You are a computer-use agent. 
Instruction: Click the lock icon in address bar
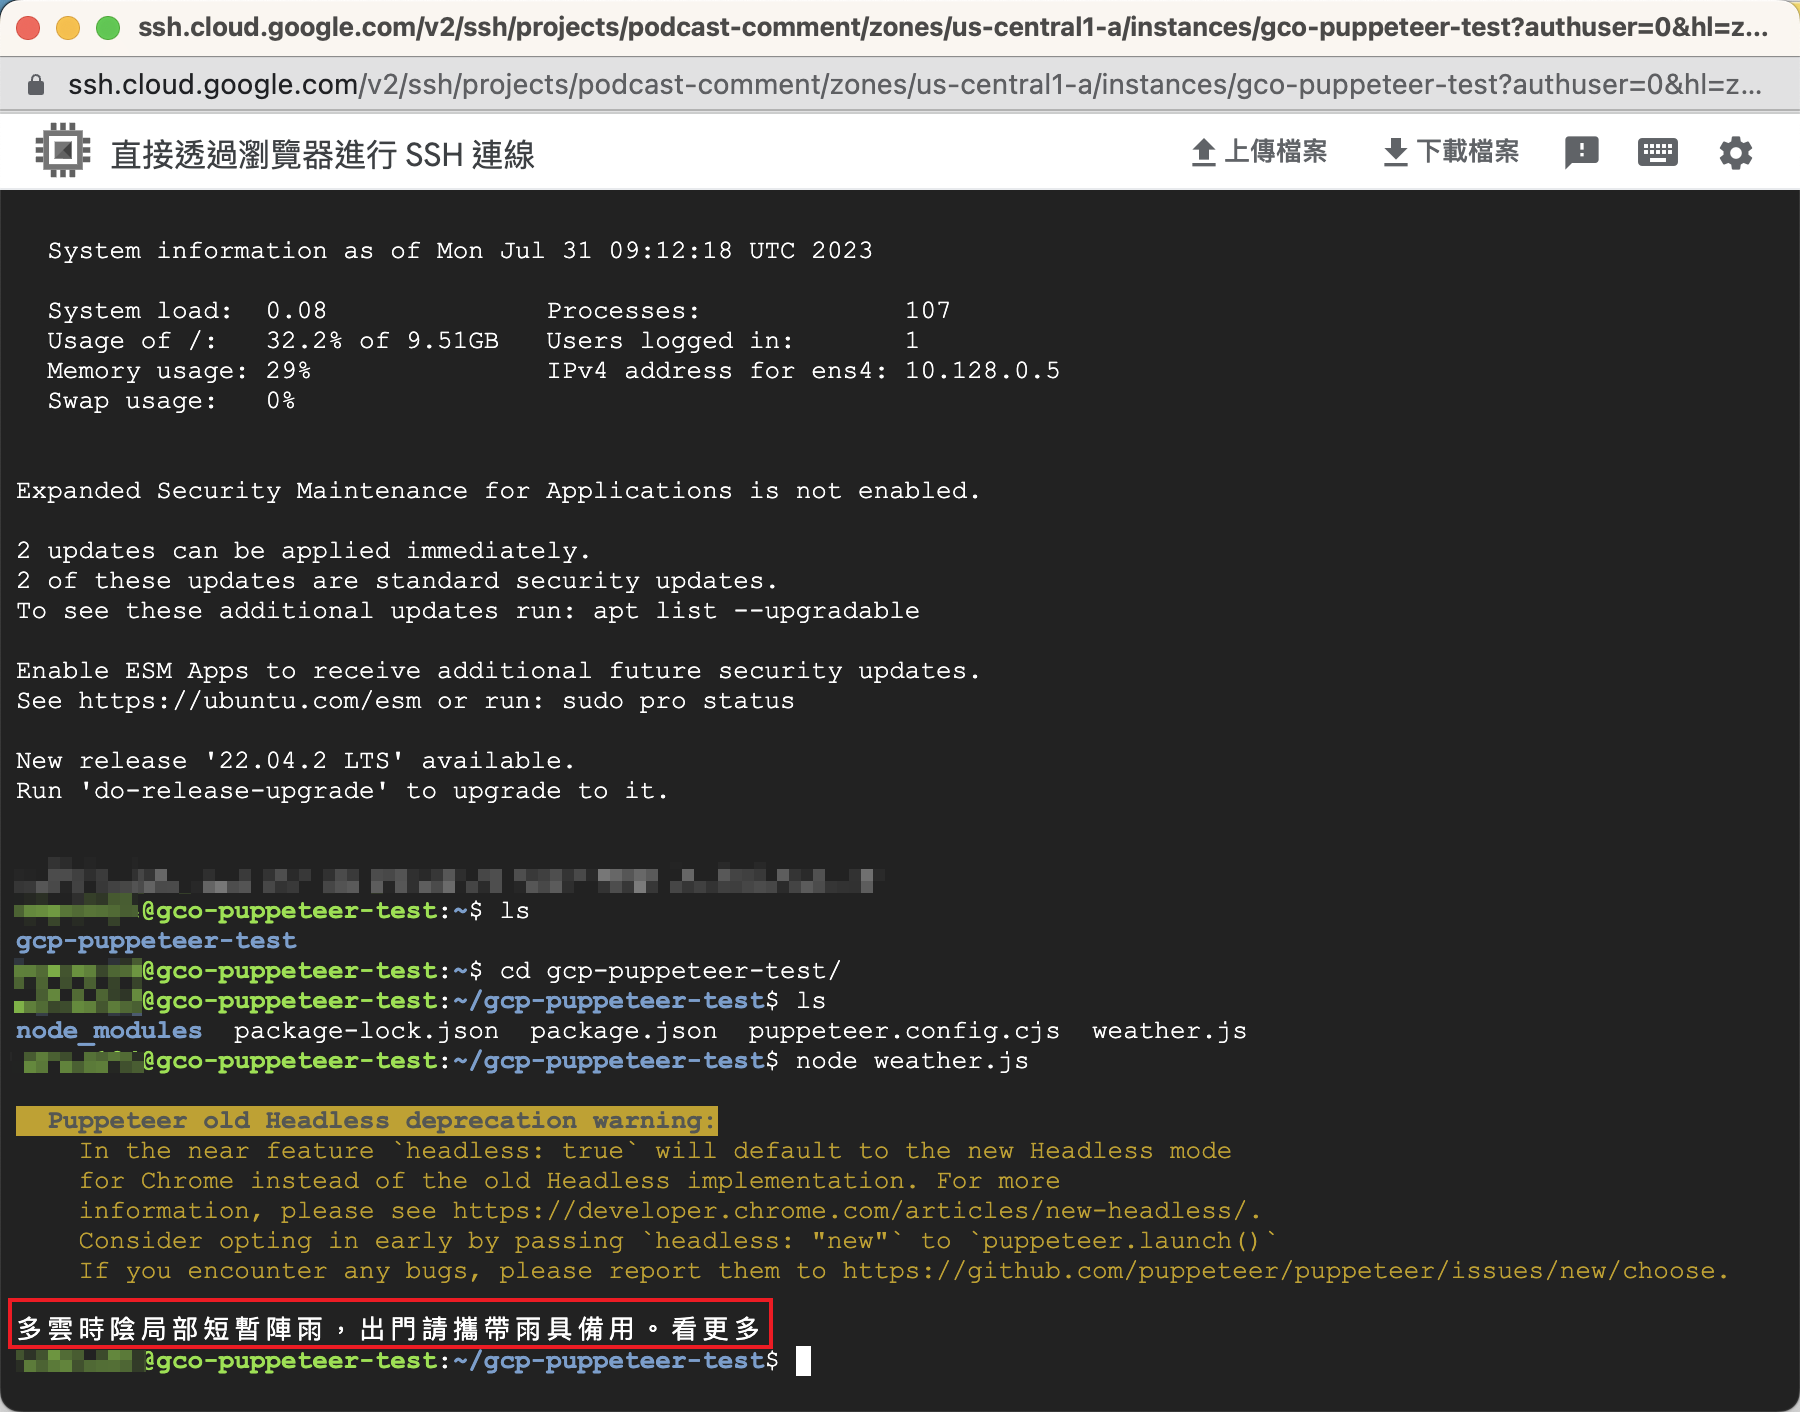pos(36,85)
